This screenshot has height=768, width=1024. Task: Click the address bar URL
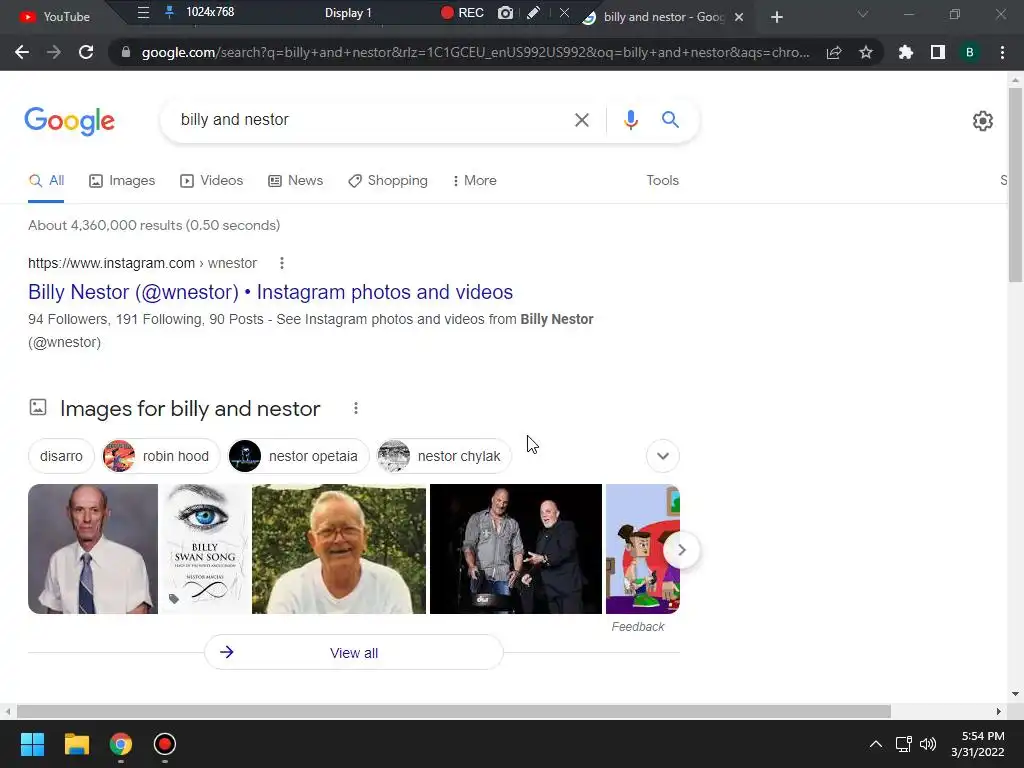[475, 52]
